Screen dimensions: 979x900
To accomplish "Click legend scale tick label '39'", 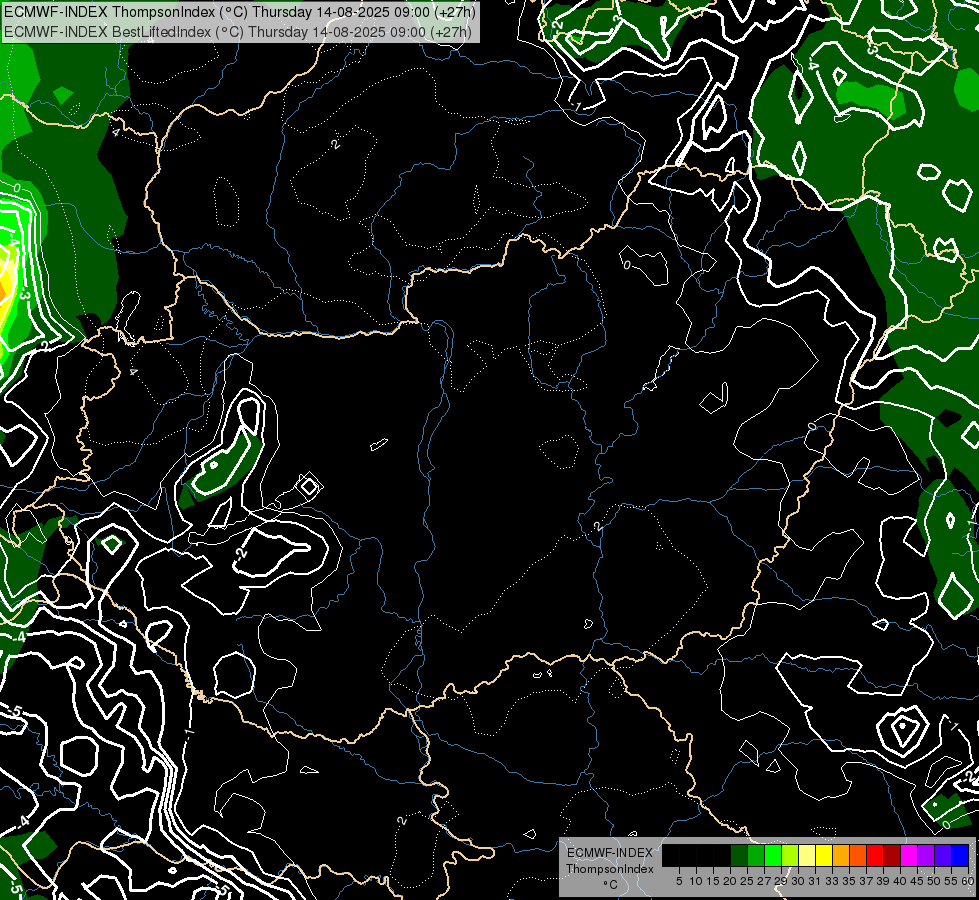I will coord(883,881).
